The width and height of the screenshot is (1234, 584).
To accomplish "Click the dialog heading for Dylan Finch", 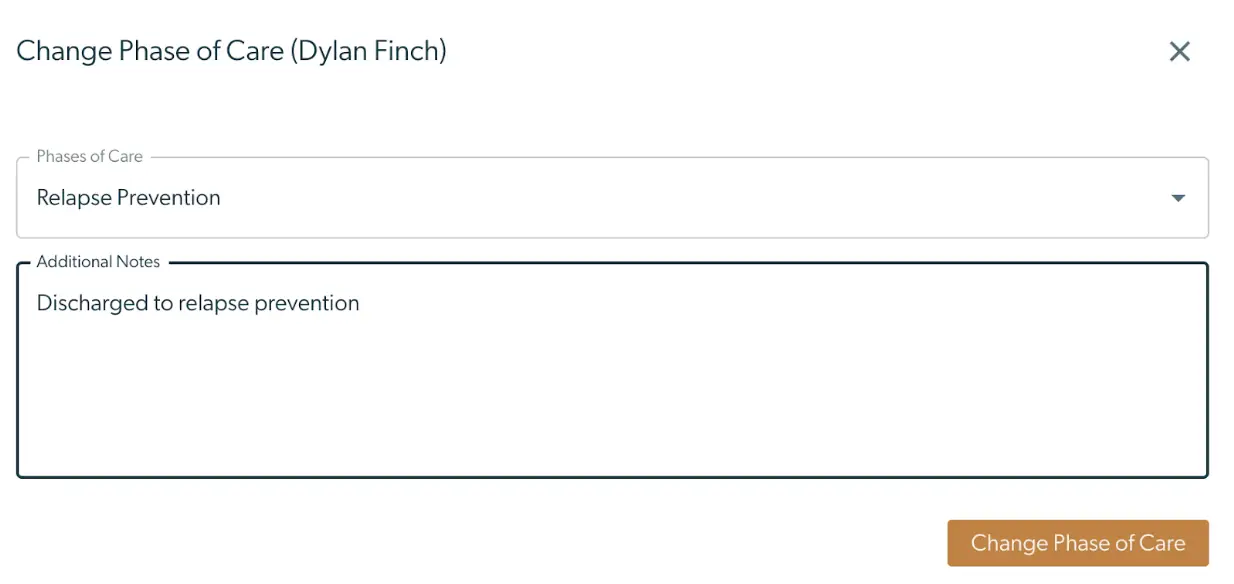I will [x=231, y=51].
